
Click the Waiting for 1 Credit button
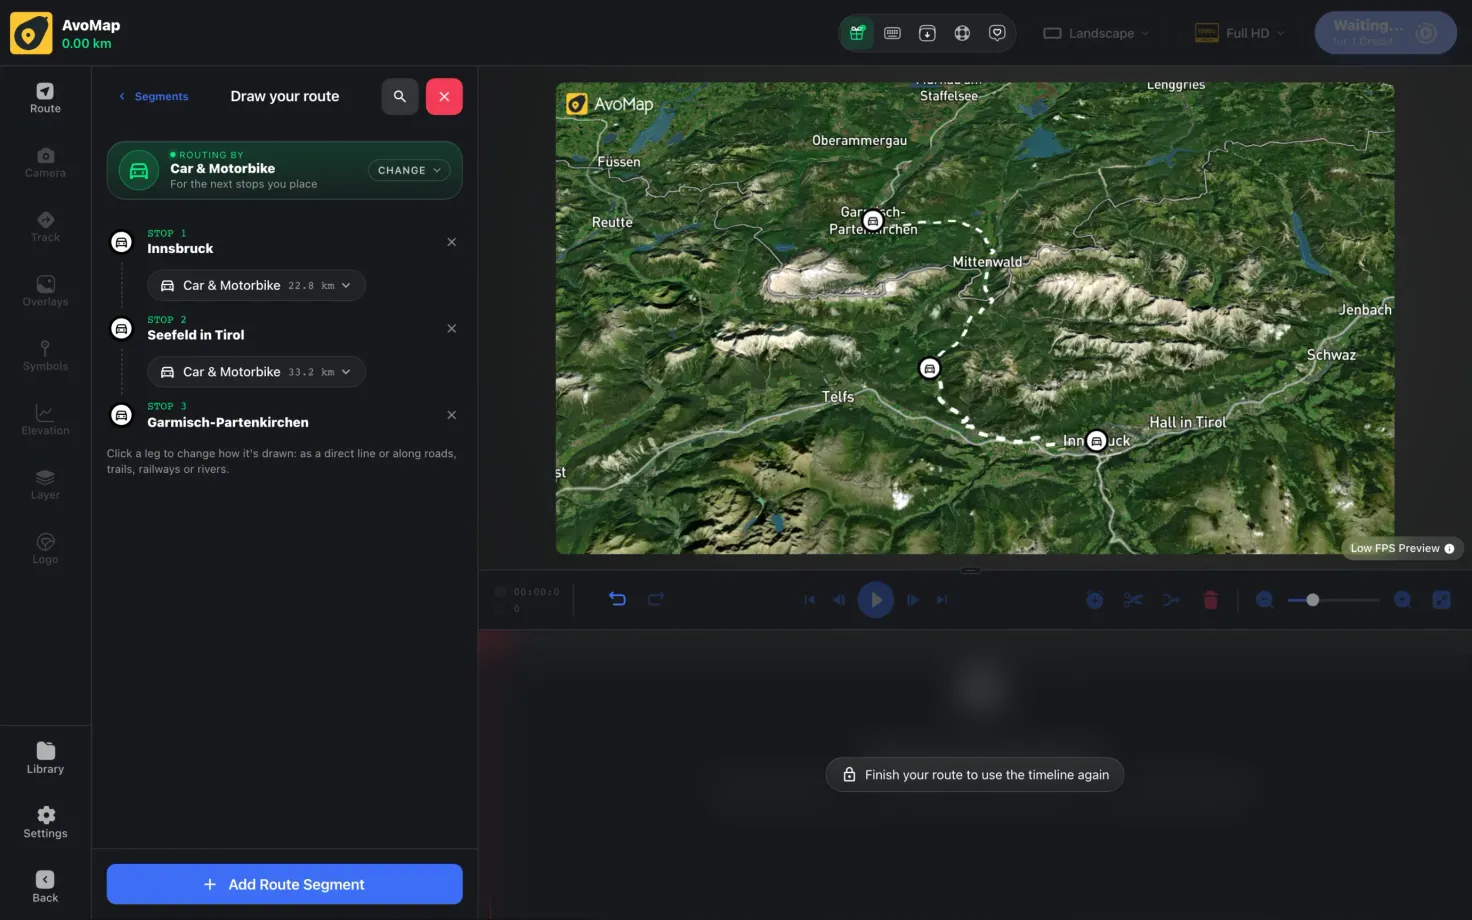[x=1385, y=33]
